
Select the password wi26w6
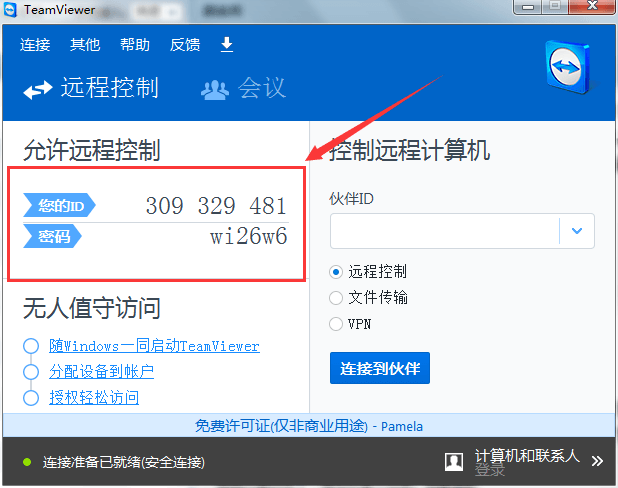tap(248, 236)
